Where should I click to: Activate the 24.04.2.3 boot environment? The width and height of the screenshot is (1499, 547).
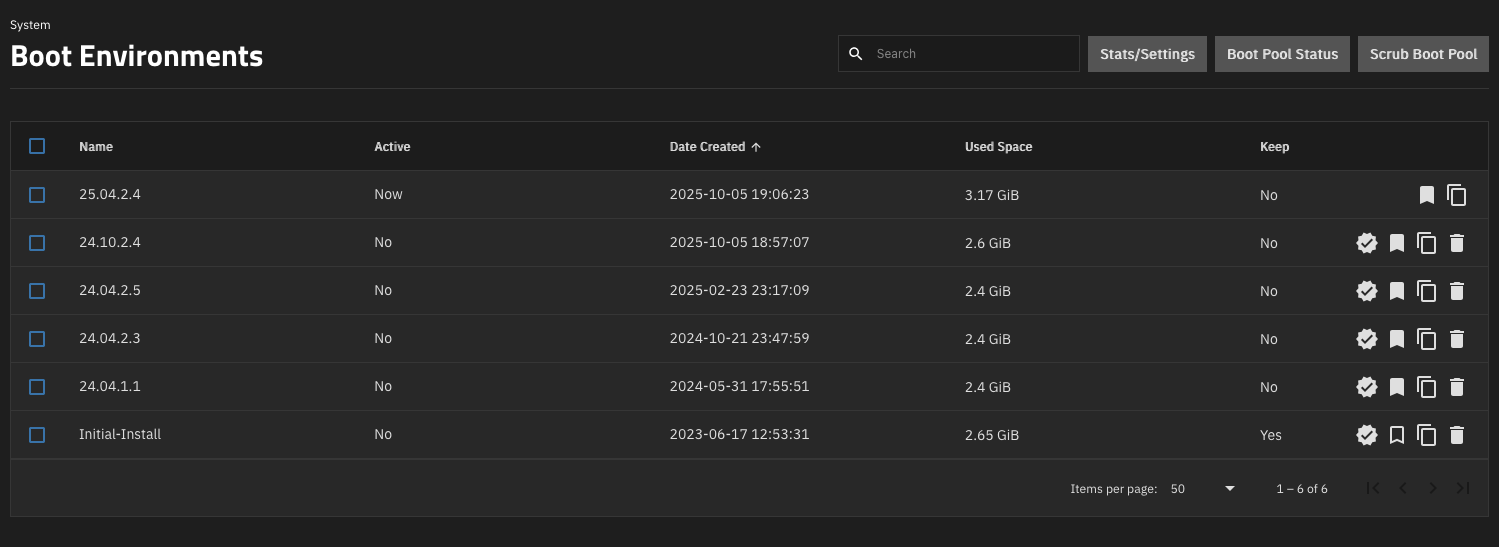point(1366,339)
